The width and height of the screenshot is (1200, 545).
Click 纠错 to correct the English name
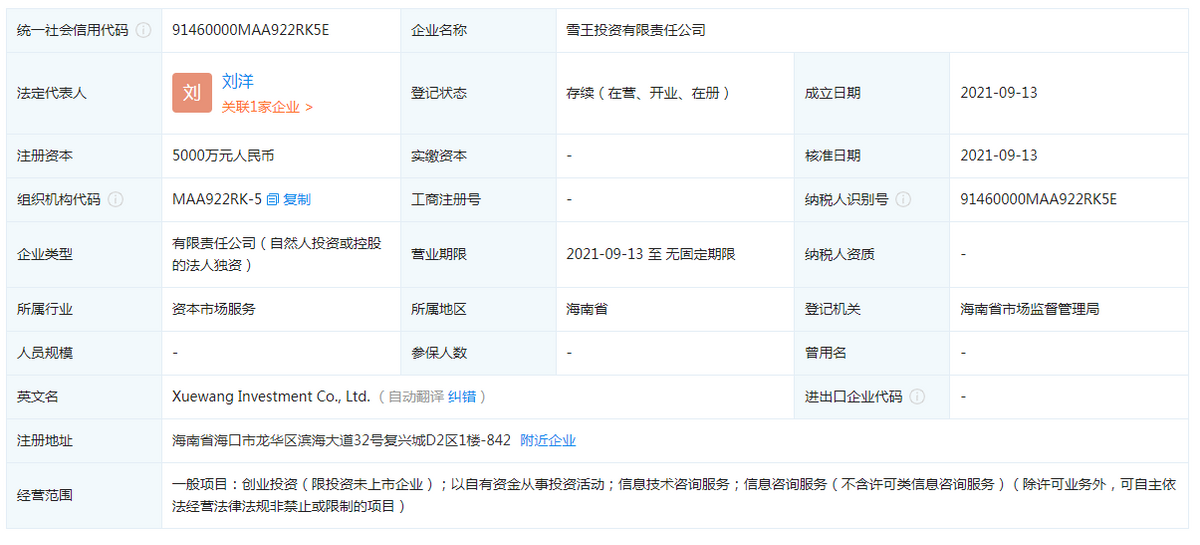pyautogui.click(x=461, y=397)
